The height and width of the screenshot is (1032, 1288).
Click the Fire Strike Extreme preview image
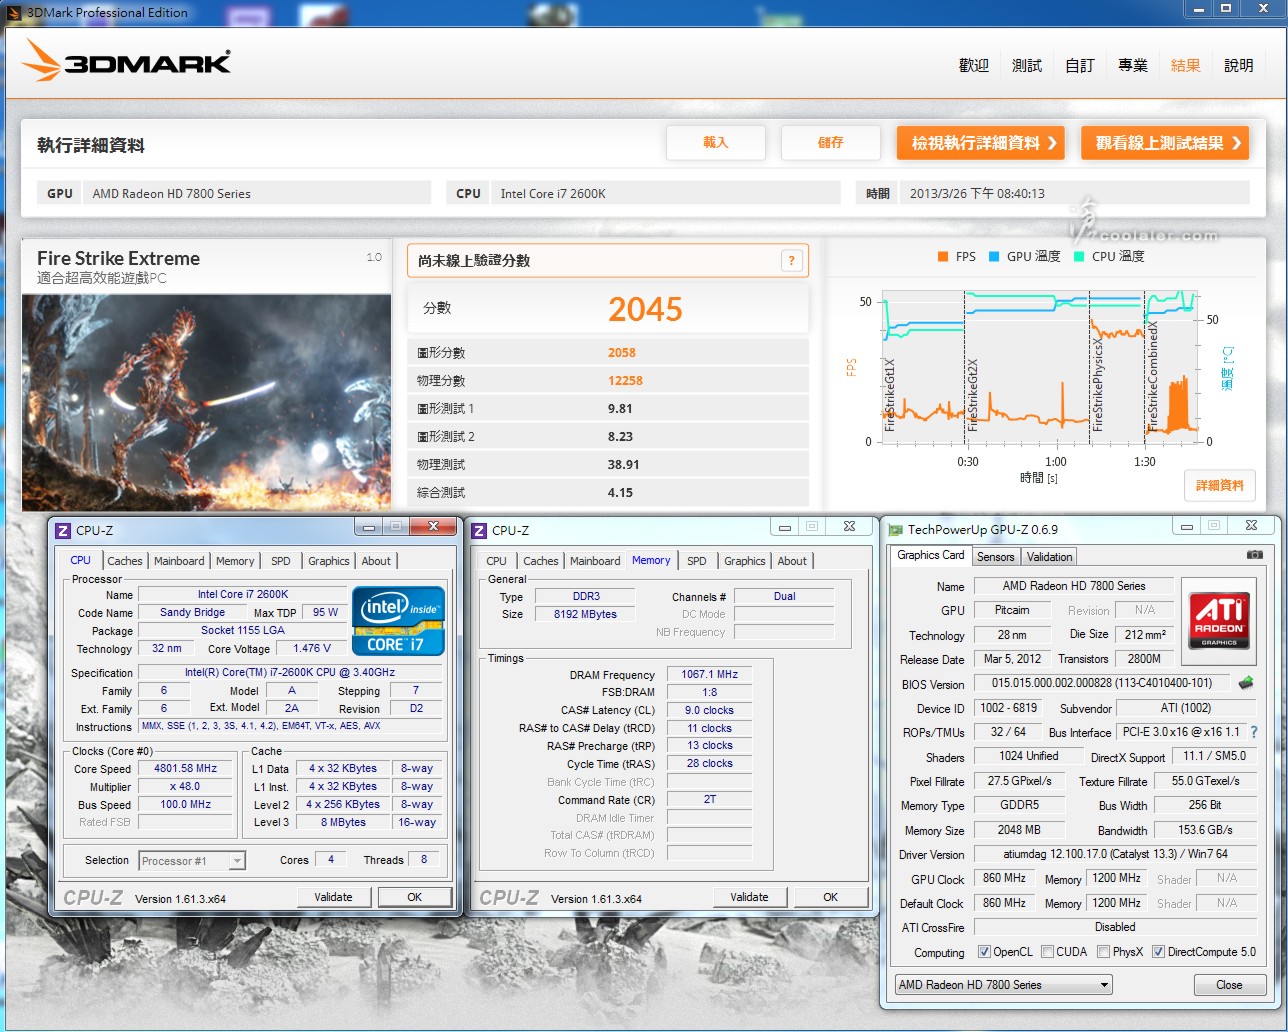pos(206,403)
